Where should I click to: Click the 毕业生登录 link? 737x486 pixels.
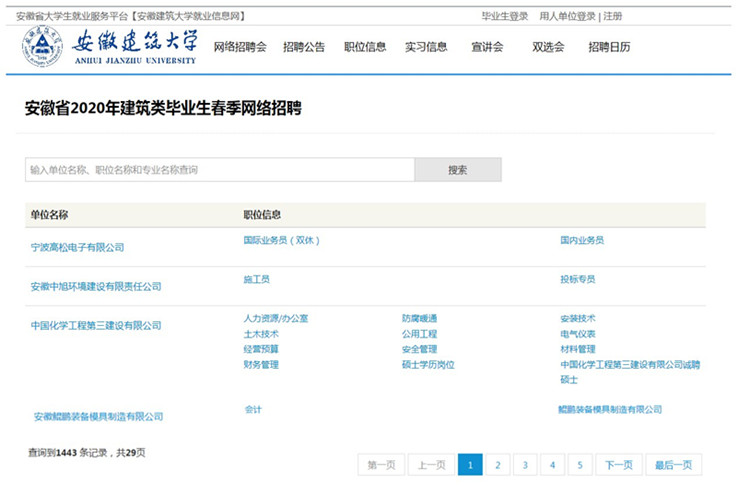(505, 16)
